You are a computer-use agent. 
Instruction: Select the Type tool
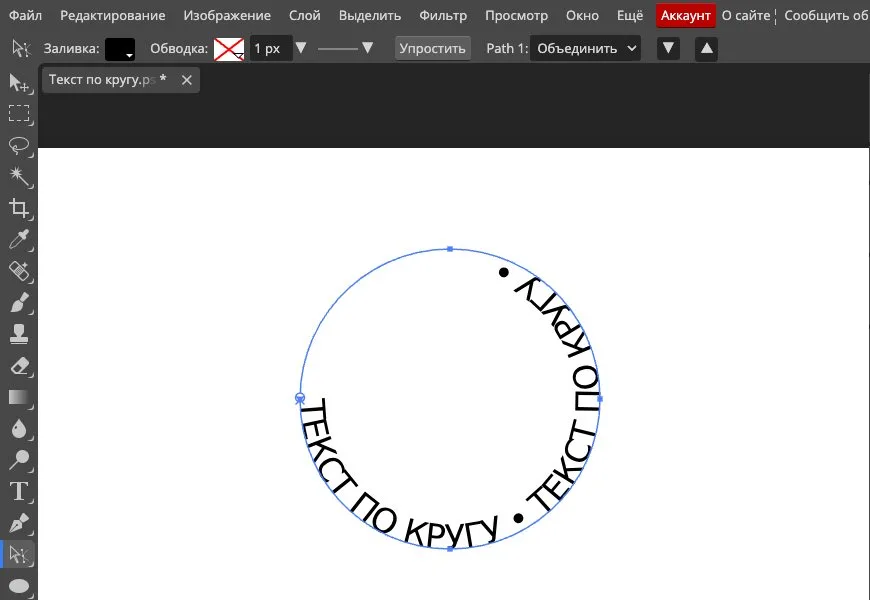19,491
